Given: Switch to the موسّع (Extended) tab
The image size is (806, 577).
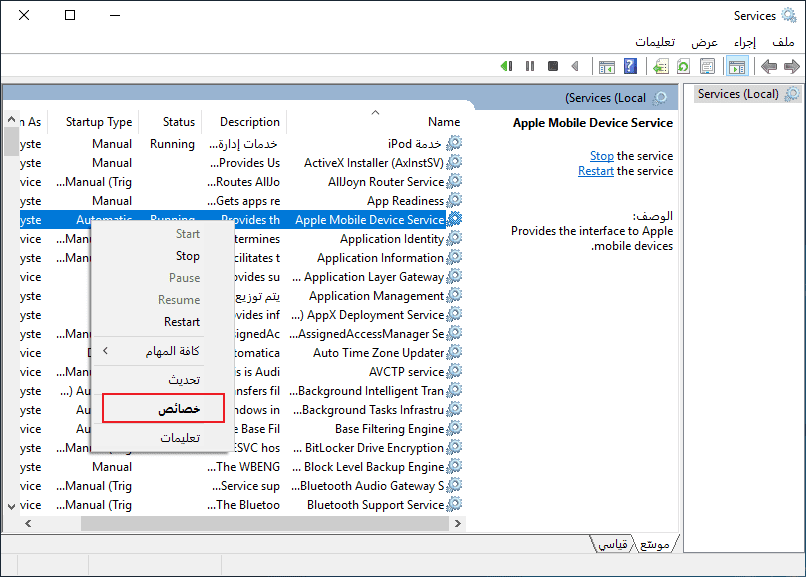Looking at the screenshot, I should coord(654,545).
